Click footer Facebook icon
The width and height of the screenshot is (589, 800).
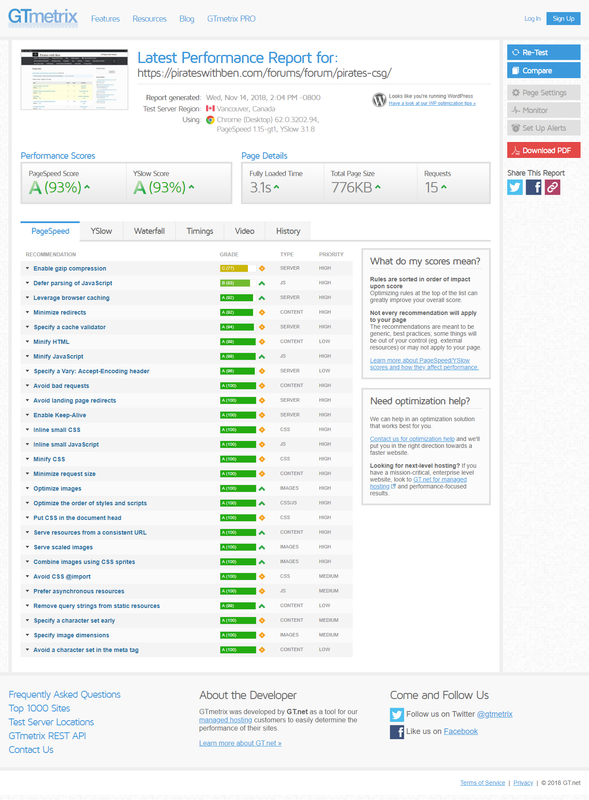(397, 732)
